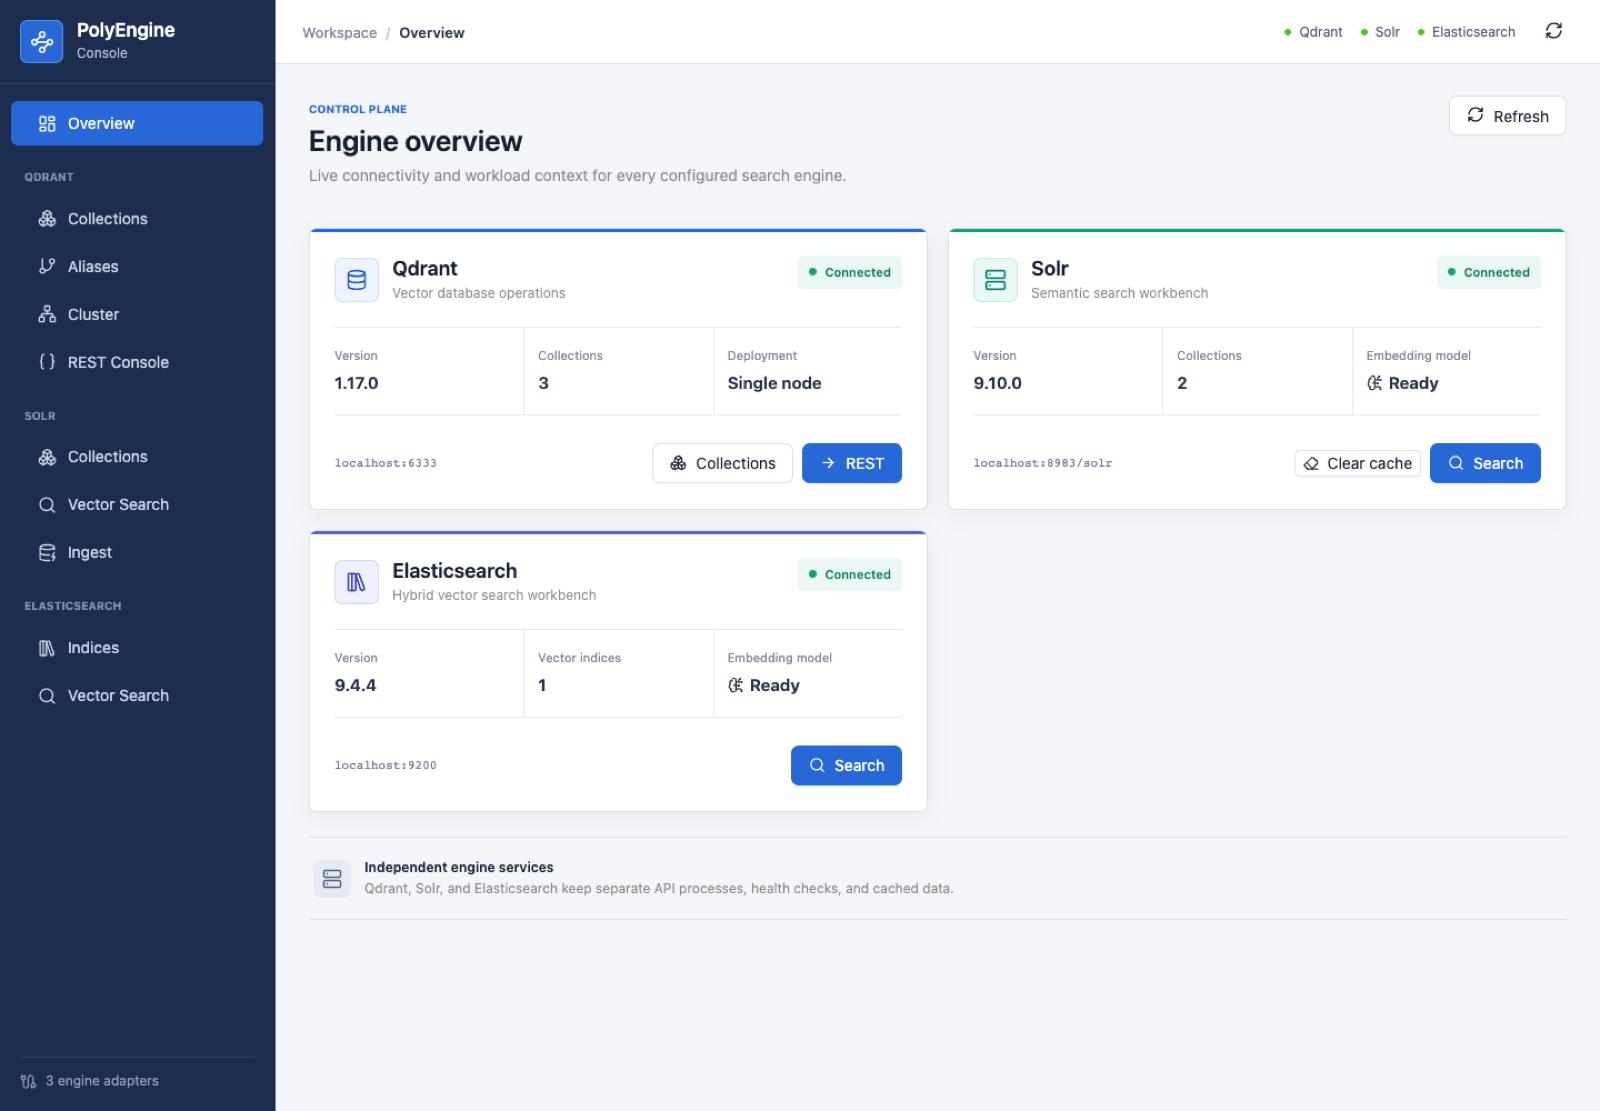This screenshot has width=1600, height=1111.
Task: Click Search button on Elasticsearch card
Action: point(846,765)
